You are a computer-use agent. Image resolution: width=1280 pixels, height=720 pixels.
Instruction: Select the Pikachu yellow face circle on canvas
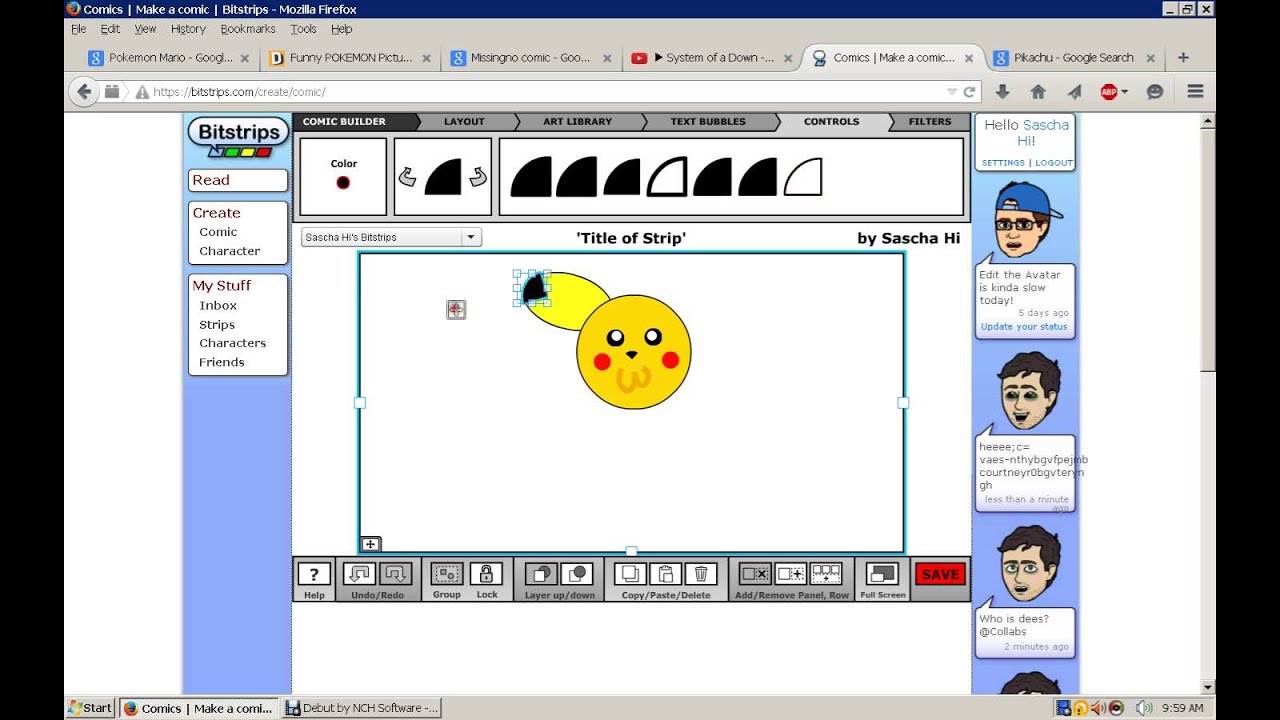[634, 352]
